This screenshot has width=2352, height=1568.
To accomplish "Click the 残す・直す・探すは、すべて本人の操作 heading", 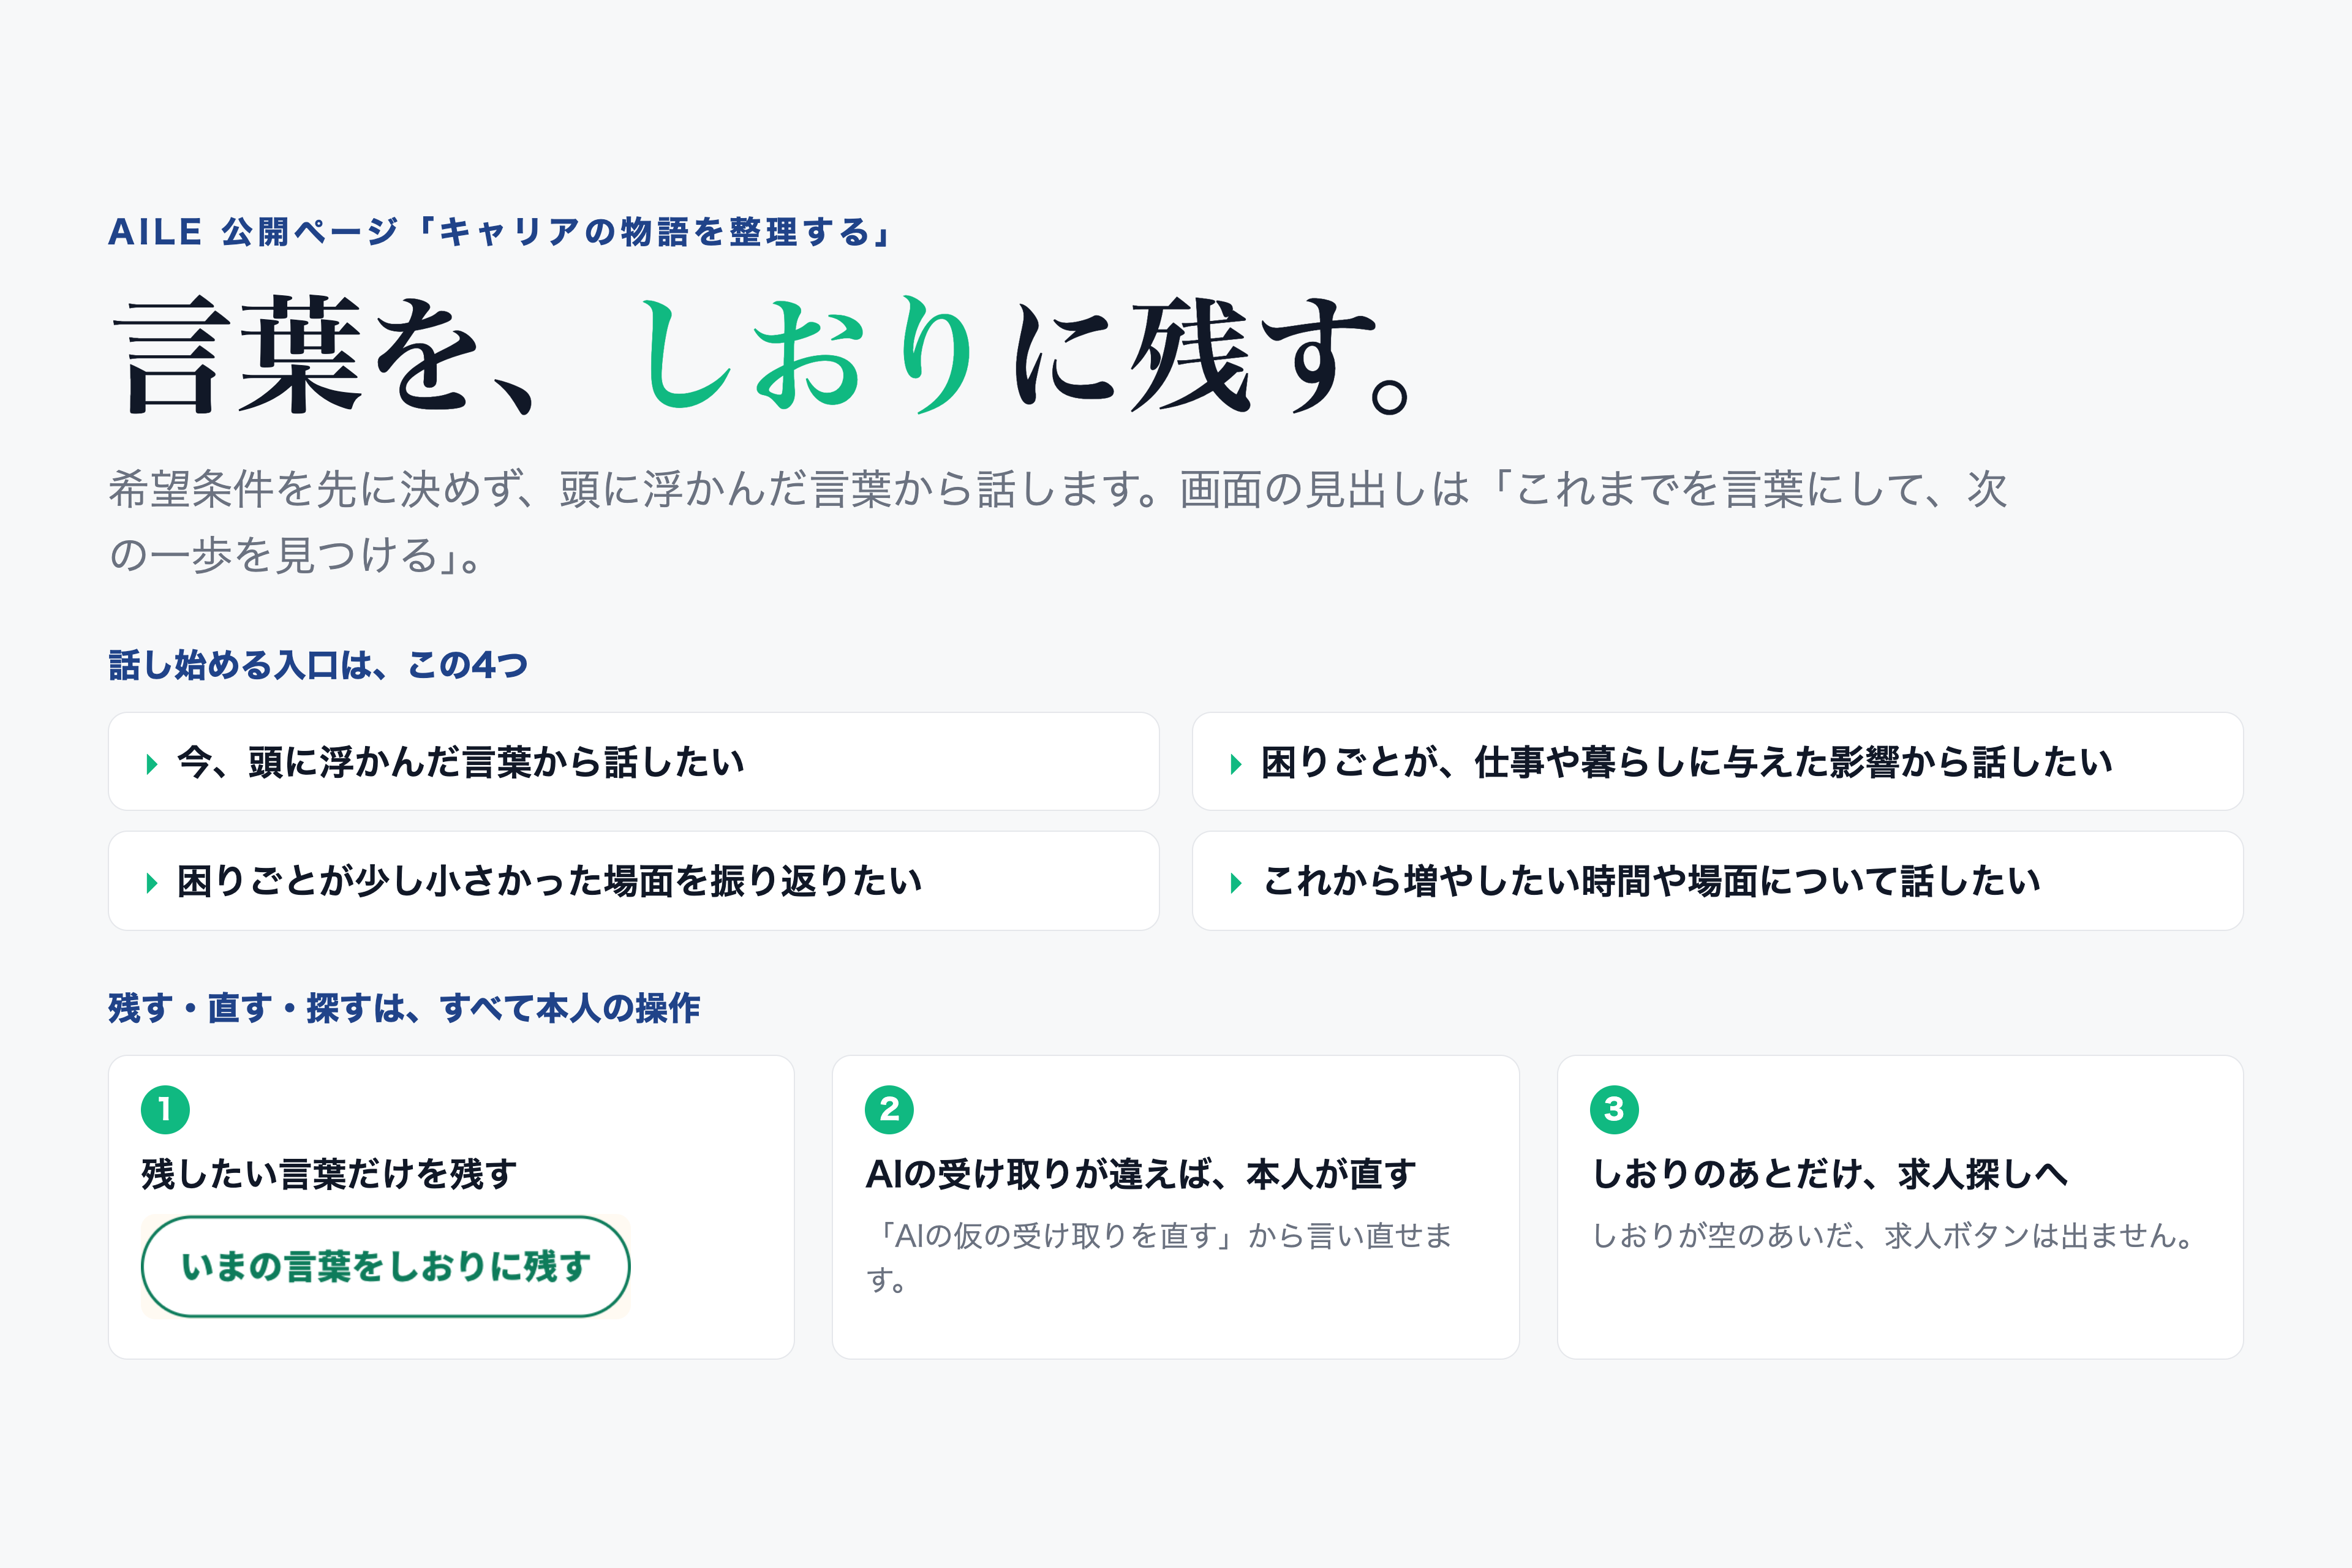I will (x=404, y=1008).
